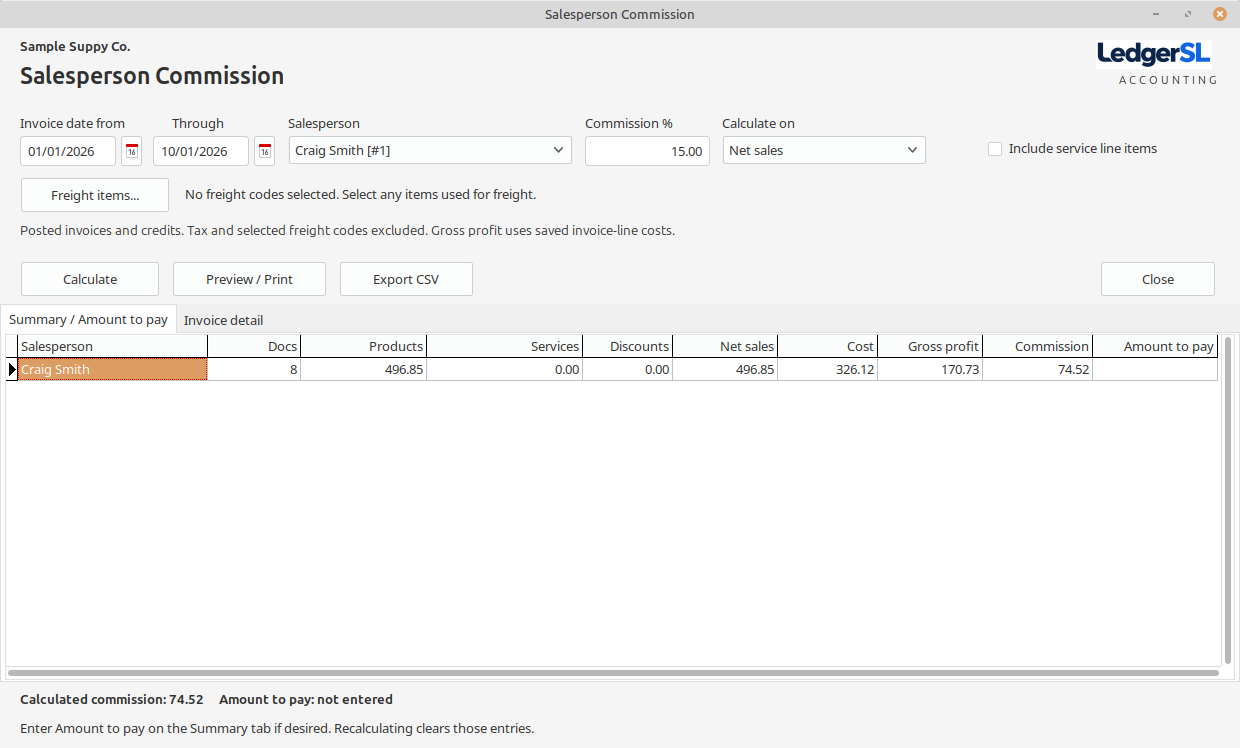
Task: Click the Salesperson column header
Action: coord(113,346)
